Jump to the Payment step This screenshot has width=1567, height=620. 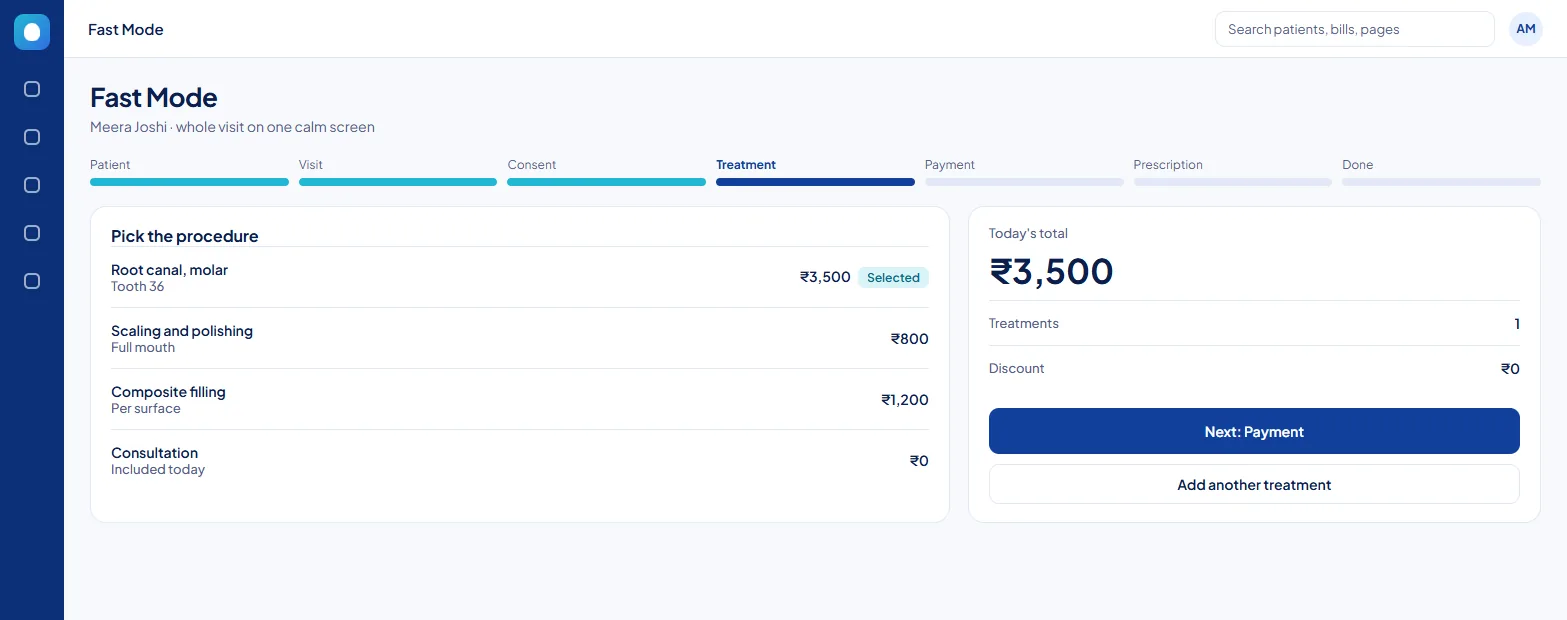[x=1024, y=172]
